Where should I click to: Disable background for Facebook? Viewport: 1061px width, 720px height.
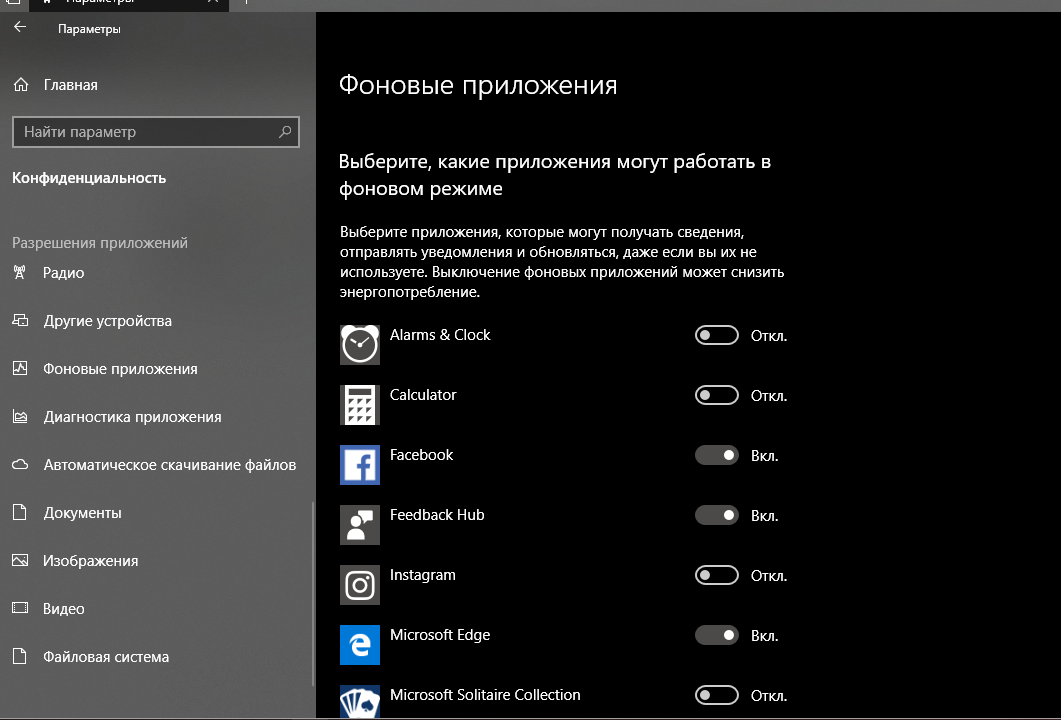click(x=717, y=455)
